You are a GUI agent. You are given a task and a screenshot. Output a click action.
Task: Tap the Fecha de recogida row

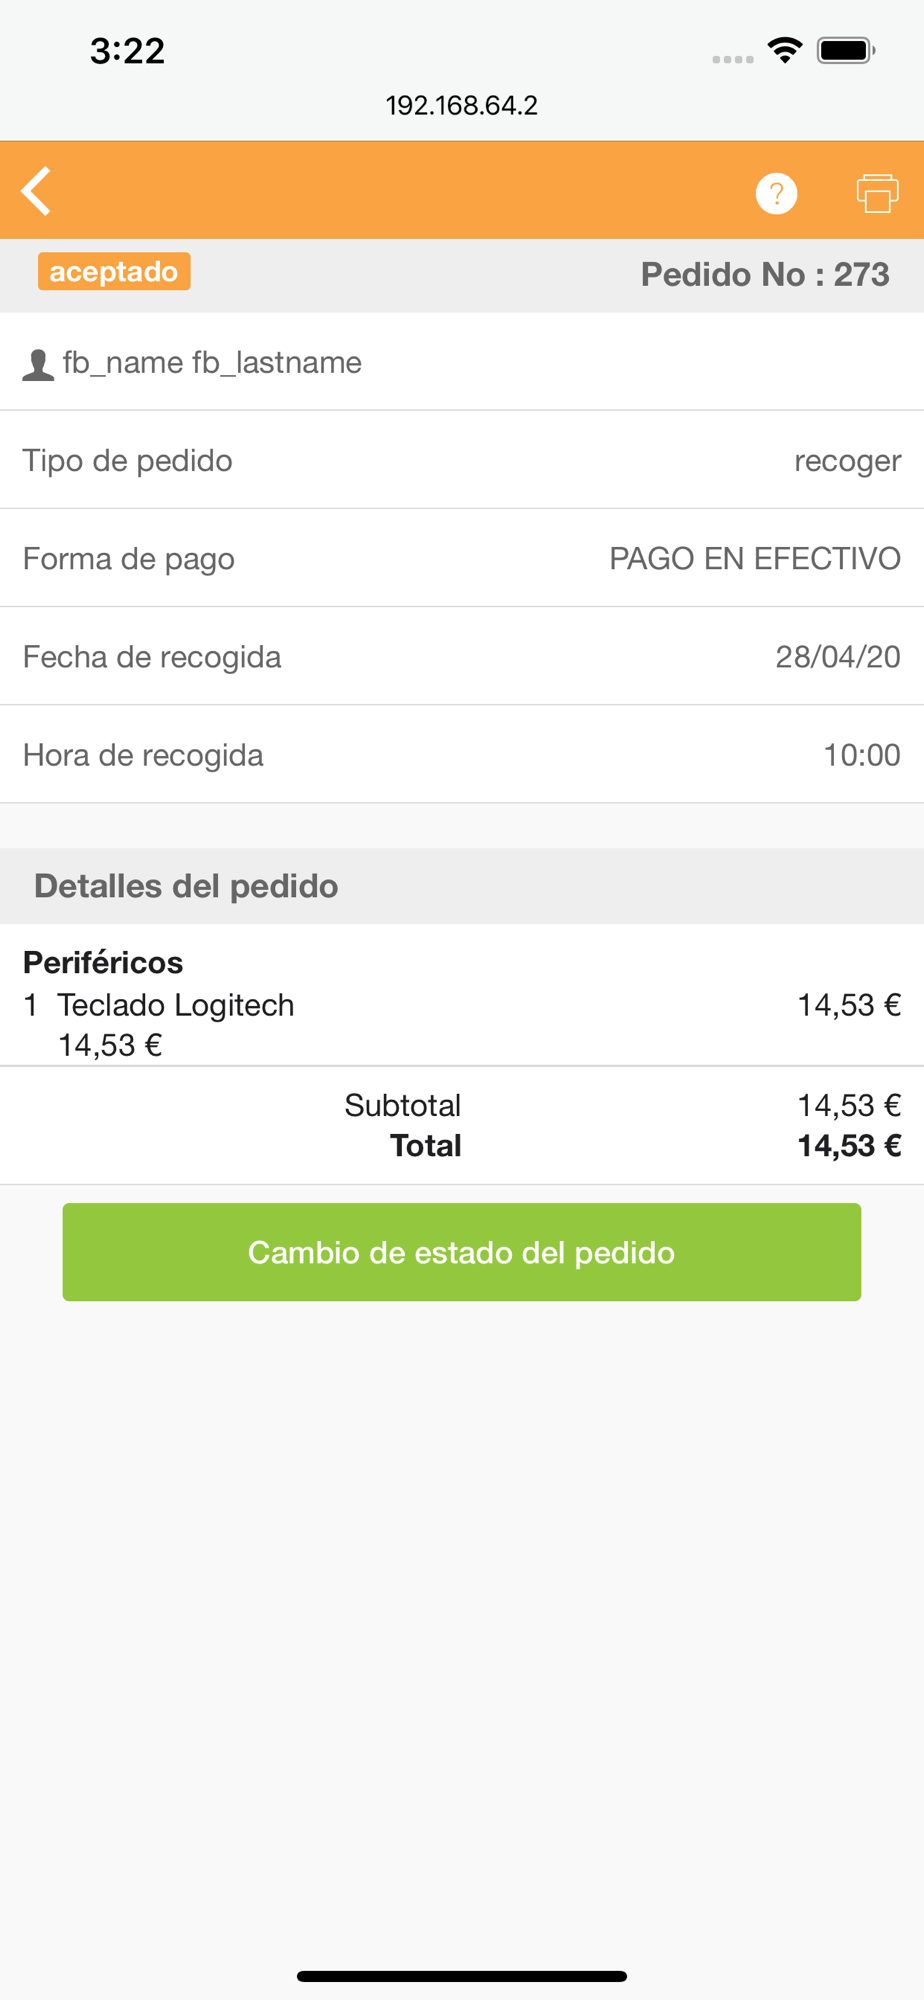point(462,656)
